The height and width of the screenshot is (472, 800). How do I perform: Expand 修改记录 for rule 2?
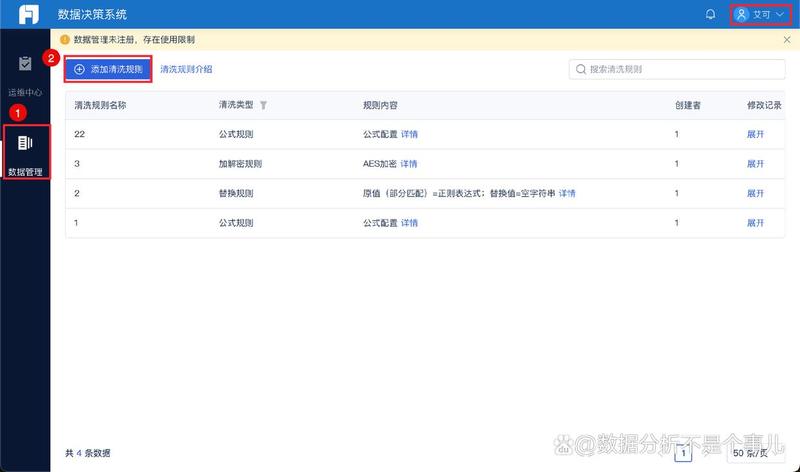(755, 193)
